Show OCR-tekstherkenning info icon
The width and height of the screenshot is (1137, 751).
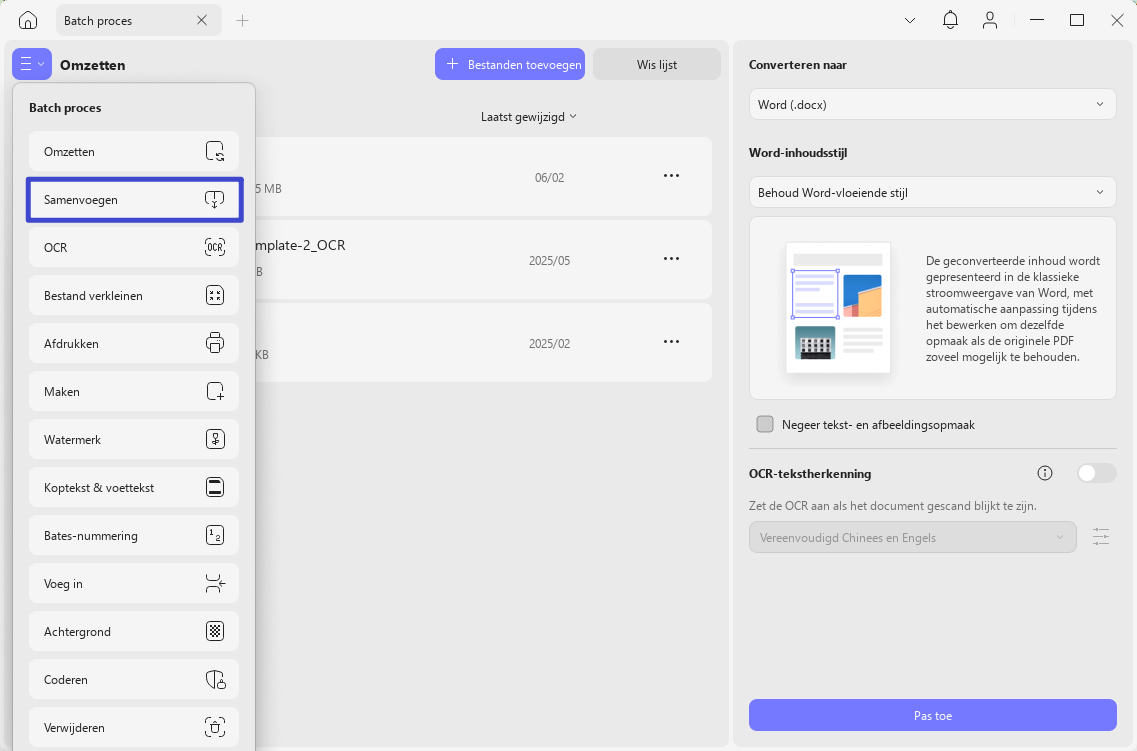coord(1045,473)
